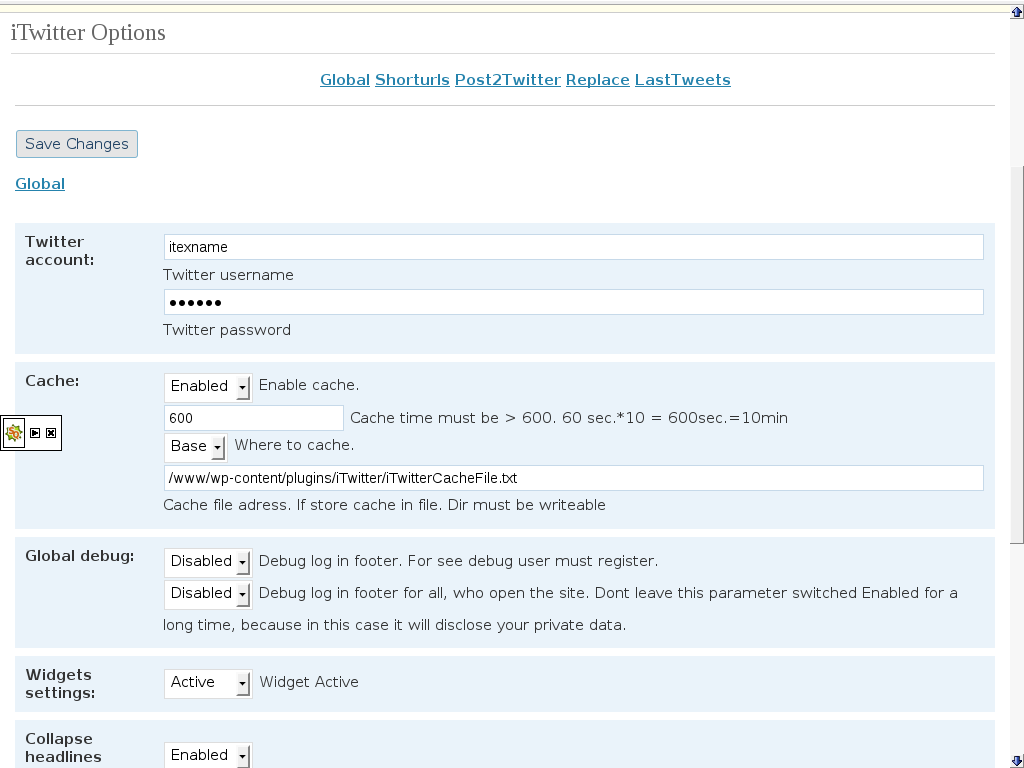Open the Enable cache dropdown
1024x768 pixels.
click(208, 387)
